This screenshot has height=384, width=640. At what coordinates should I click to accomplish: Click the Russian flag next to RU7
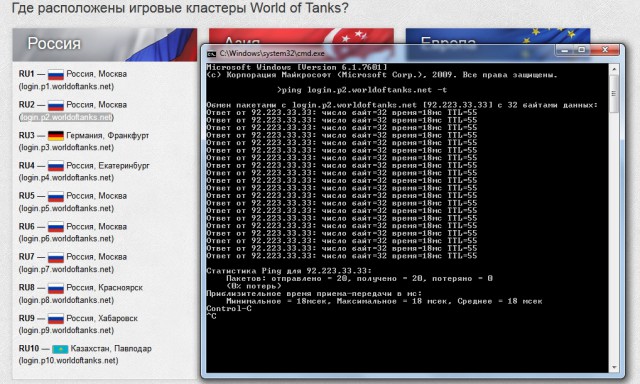(56, 257)
